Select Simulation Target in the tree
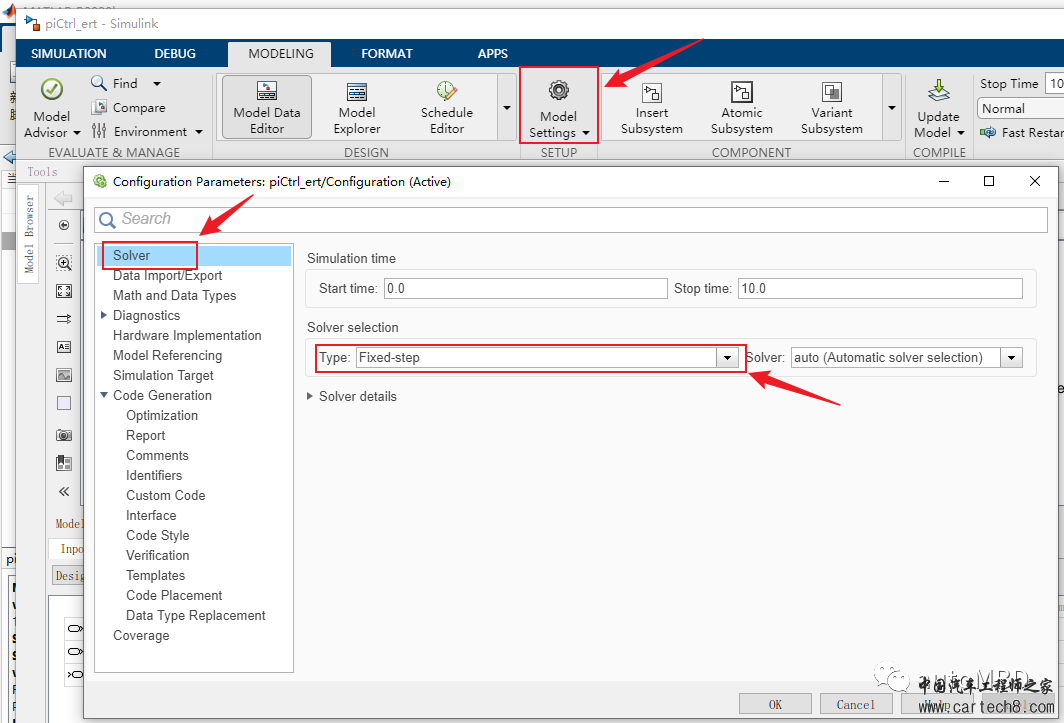Viewport: 1064px width, 723px height. 163,375
